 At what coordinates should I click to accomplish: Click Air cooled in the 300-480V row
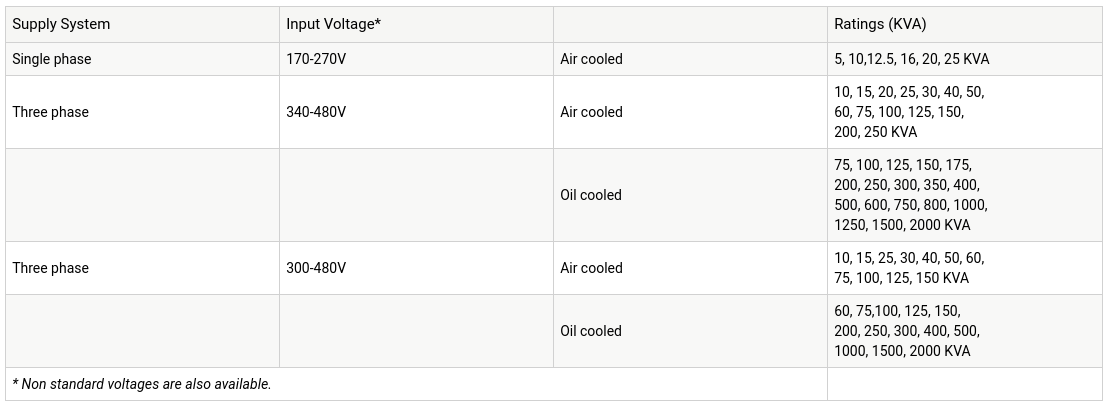pos(591,268)
